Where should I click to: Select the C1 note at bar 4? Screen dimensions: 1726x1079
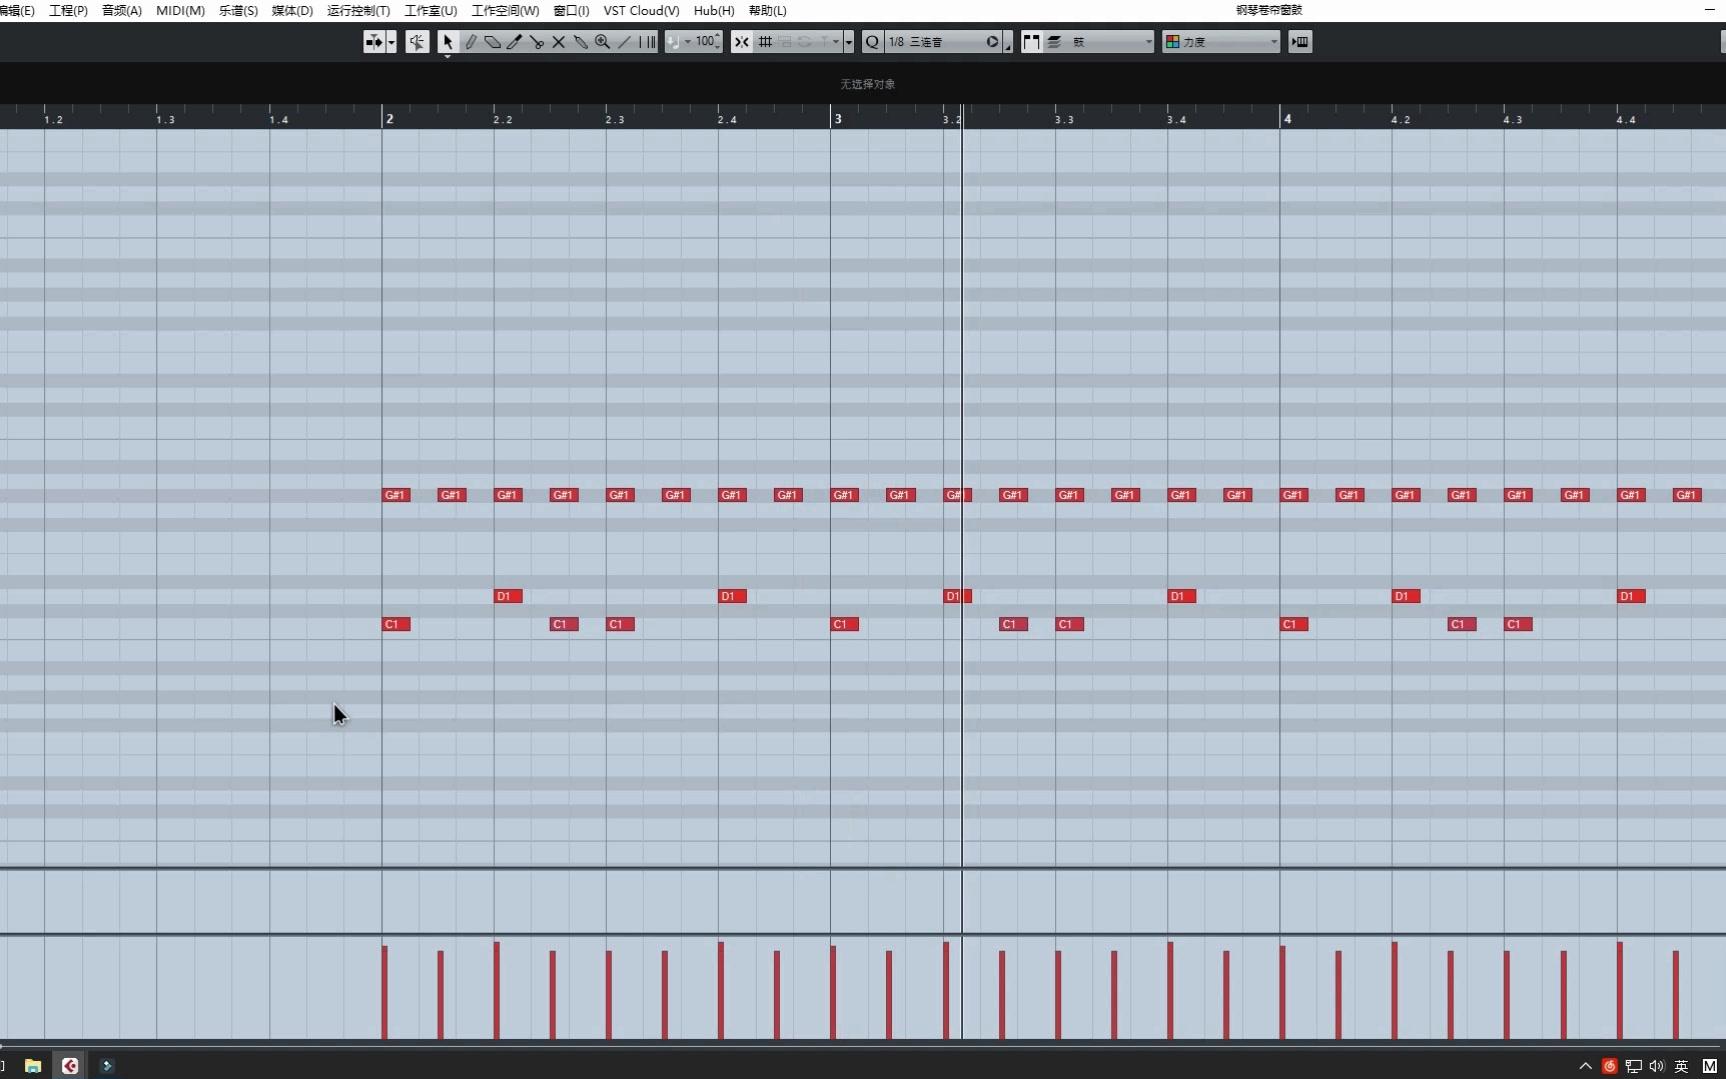pos(1294,624)
